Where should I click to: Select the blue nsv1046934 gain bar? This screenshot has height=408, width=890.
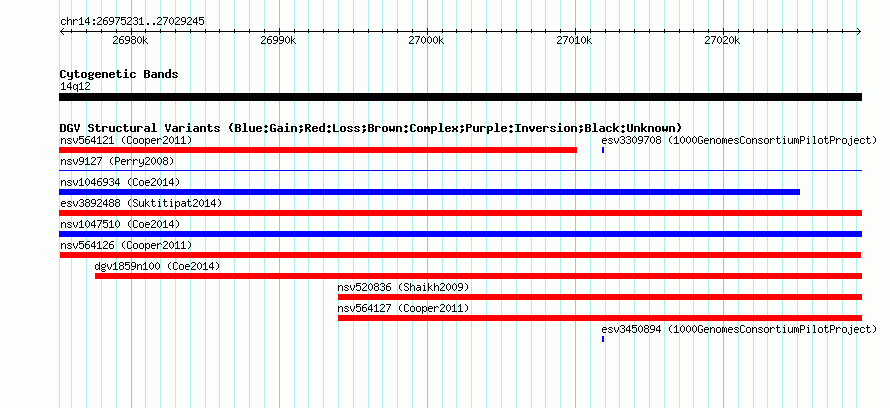point(430,192)
